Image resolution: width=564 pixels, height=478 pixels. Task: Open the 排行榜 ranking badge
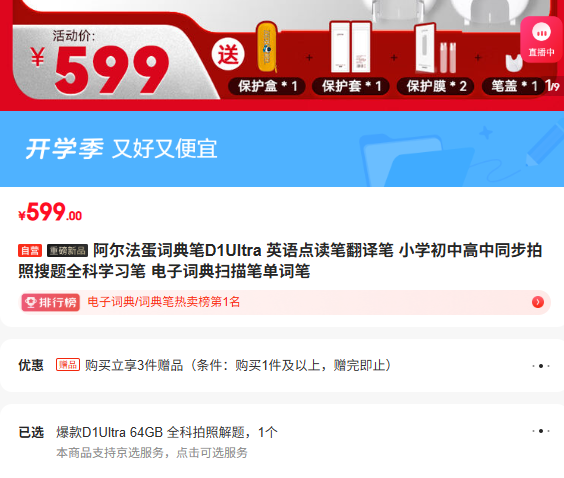pyautogui.click(x=50, y=302)
